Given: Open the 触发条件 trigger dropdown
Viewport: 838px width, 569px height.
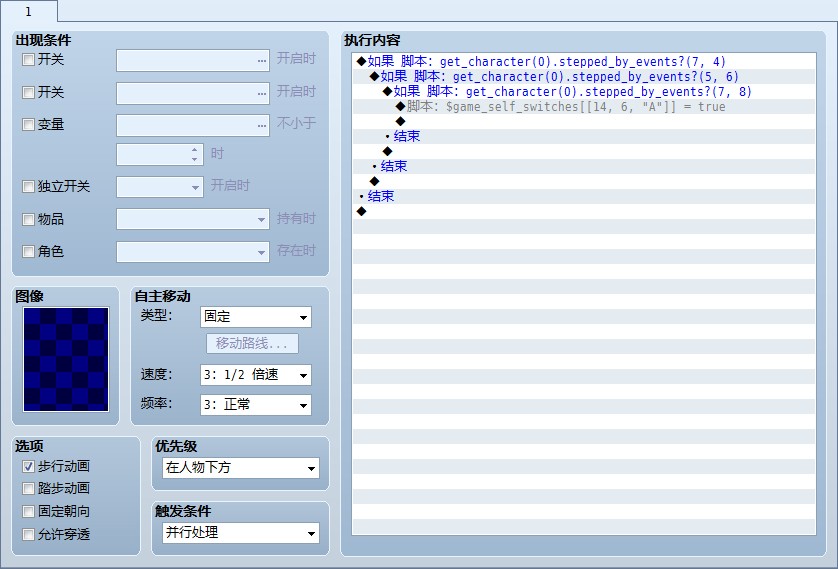Looking at the screenshot, I should point(240,533).
